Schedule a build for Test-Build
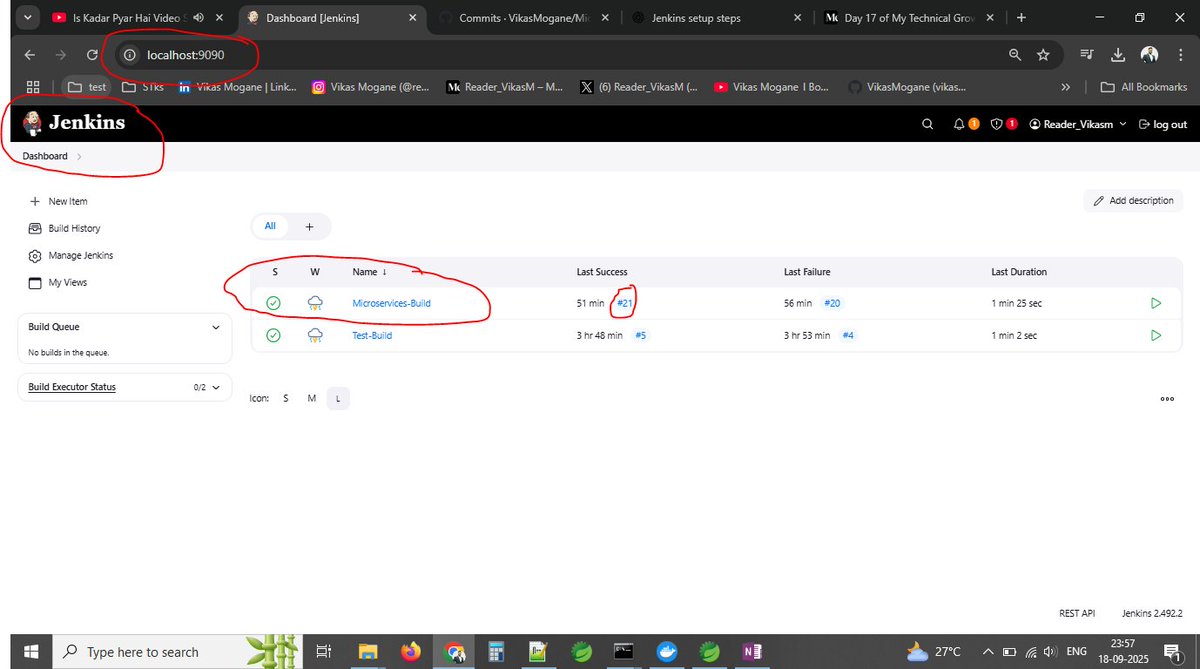Viewport: 1200px width, 669px height. click(x=1156, y=335)
